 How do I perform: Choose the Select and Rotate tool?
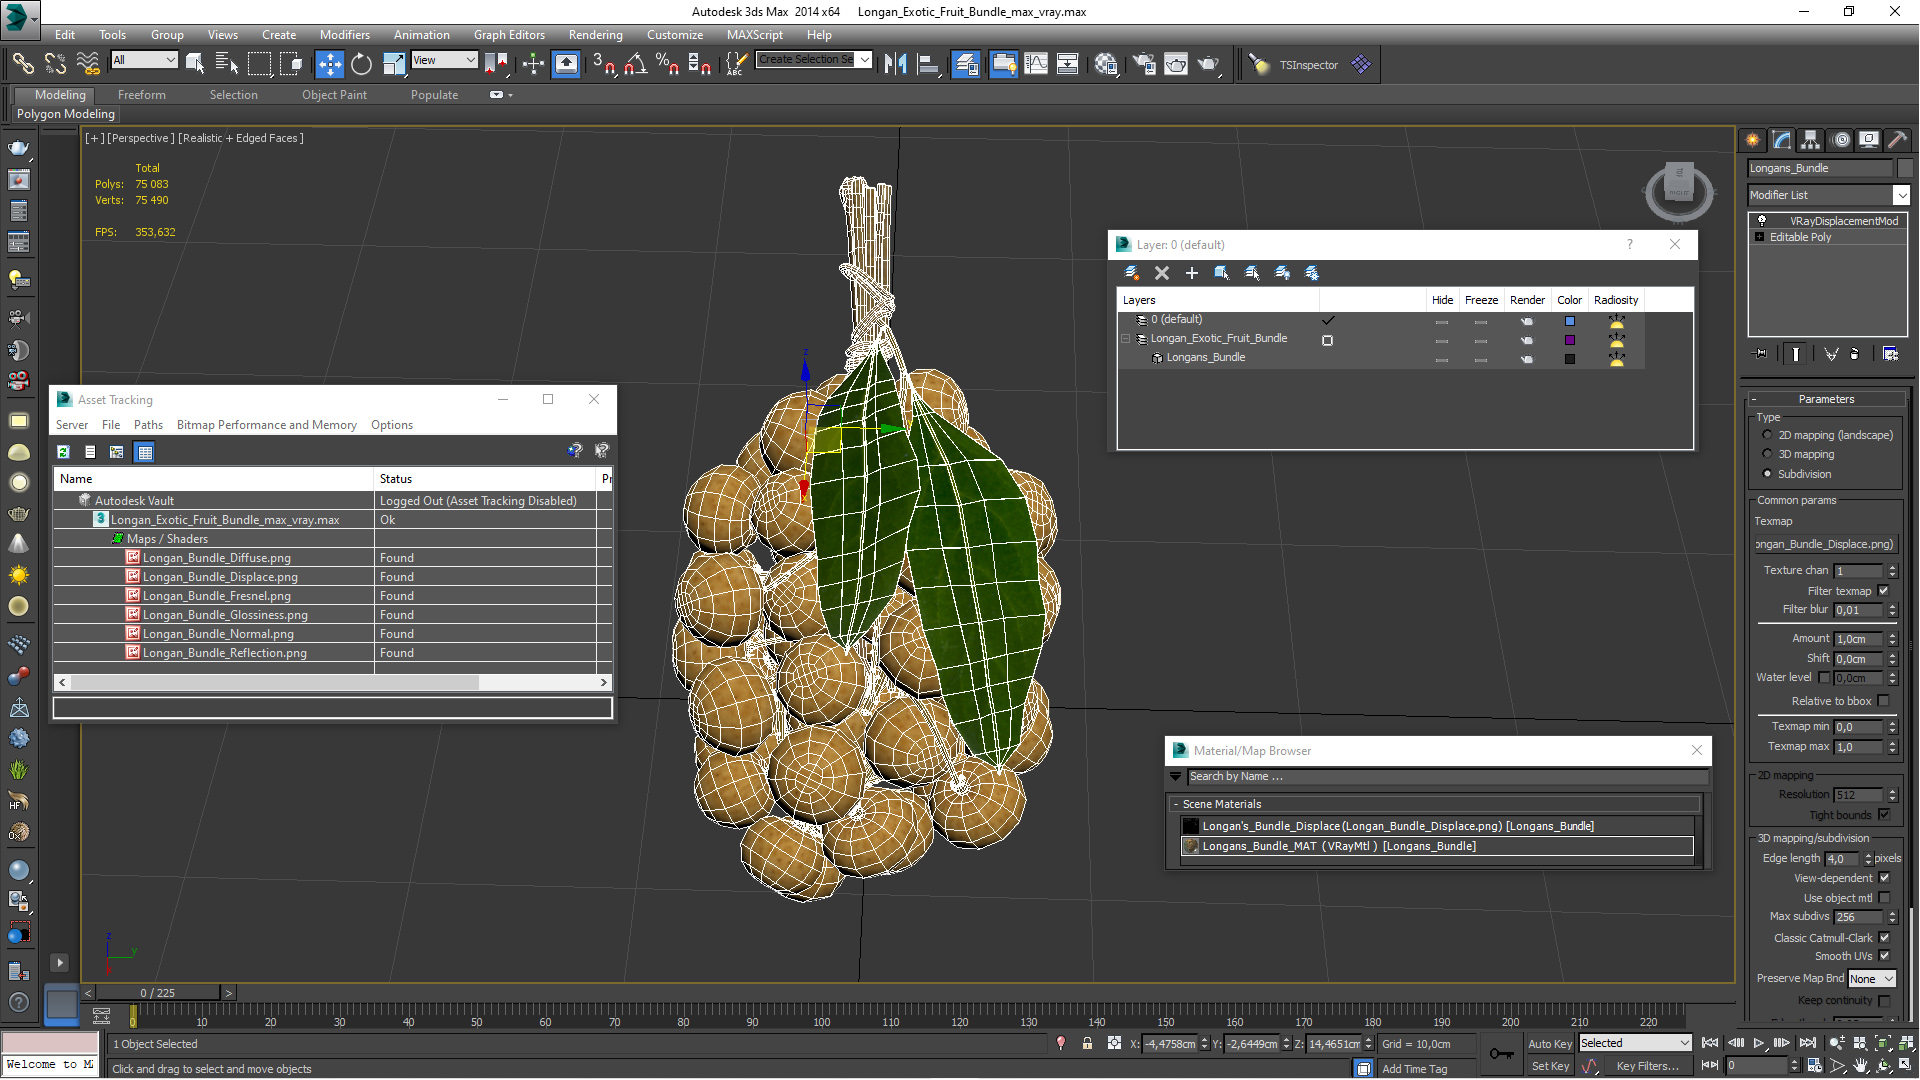pyautogui.click(x=361, y=64)
